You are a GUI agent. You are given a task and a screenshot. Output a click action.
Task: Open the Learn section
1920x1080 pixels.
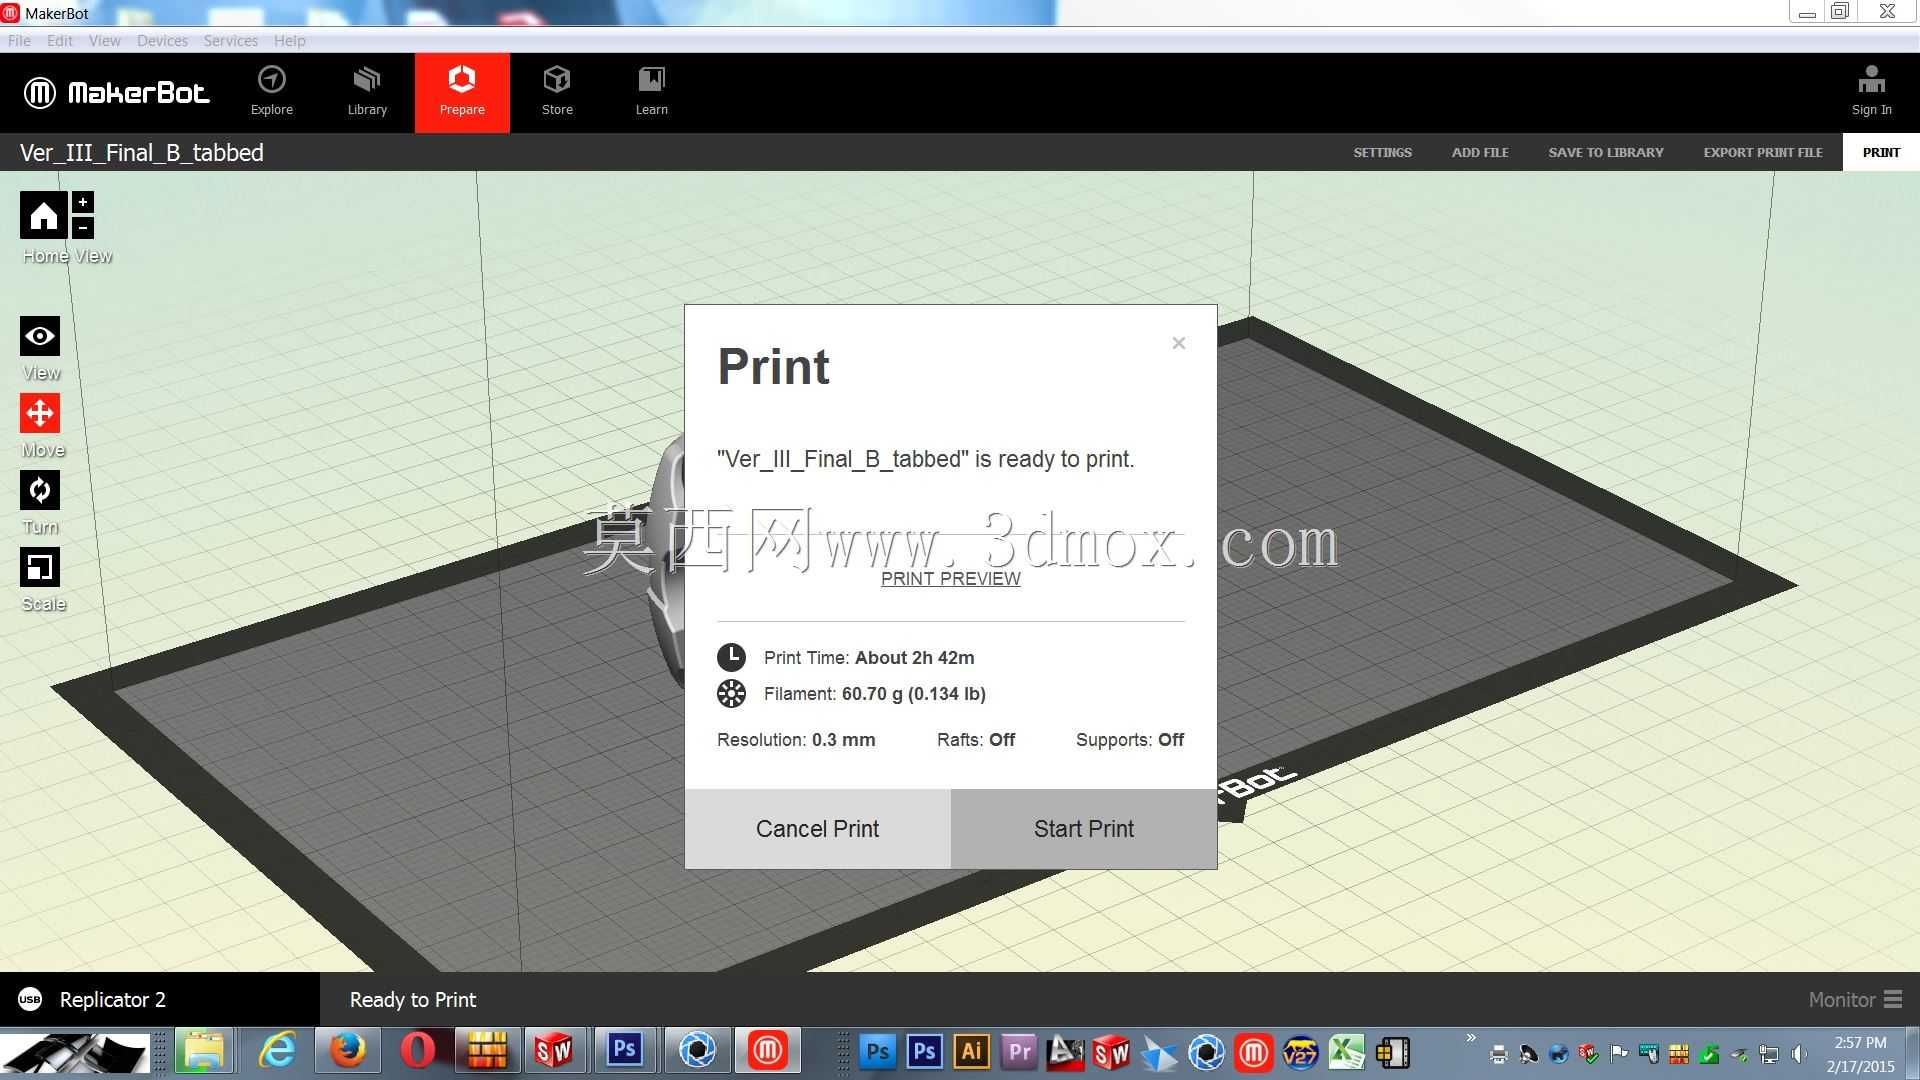pyautogui.click(x=652, y=92)
